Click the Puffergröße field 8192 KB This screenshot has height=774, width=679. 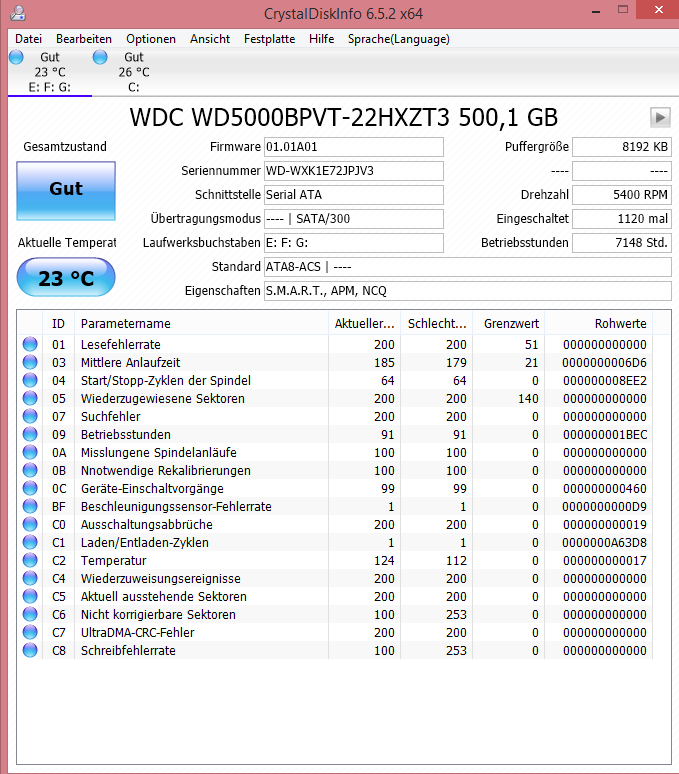pyautogui.click(x=622, y=147)
